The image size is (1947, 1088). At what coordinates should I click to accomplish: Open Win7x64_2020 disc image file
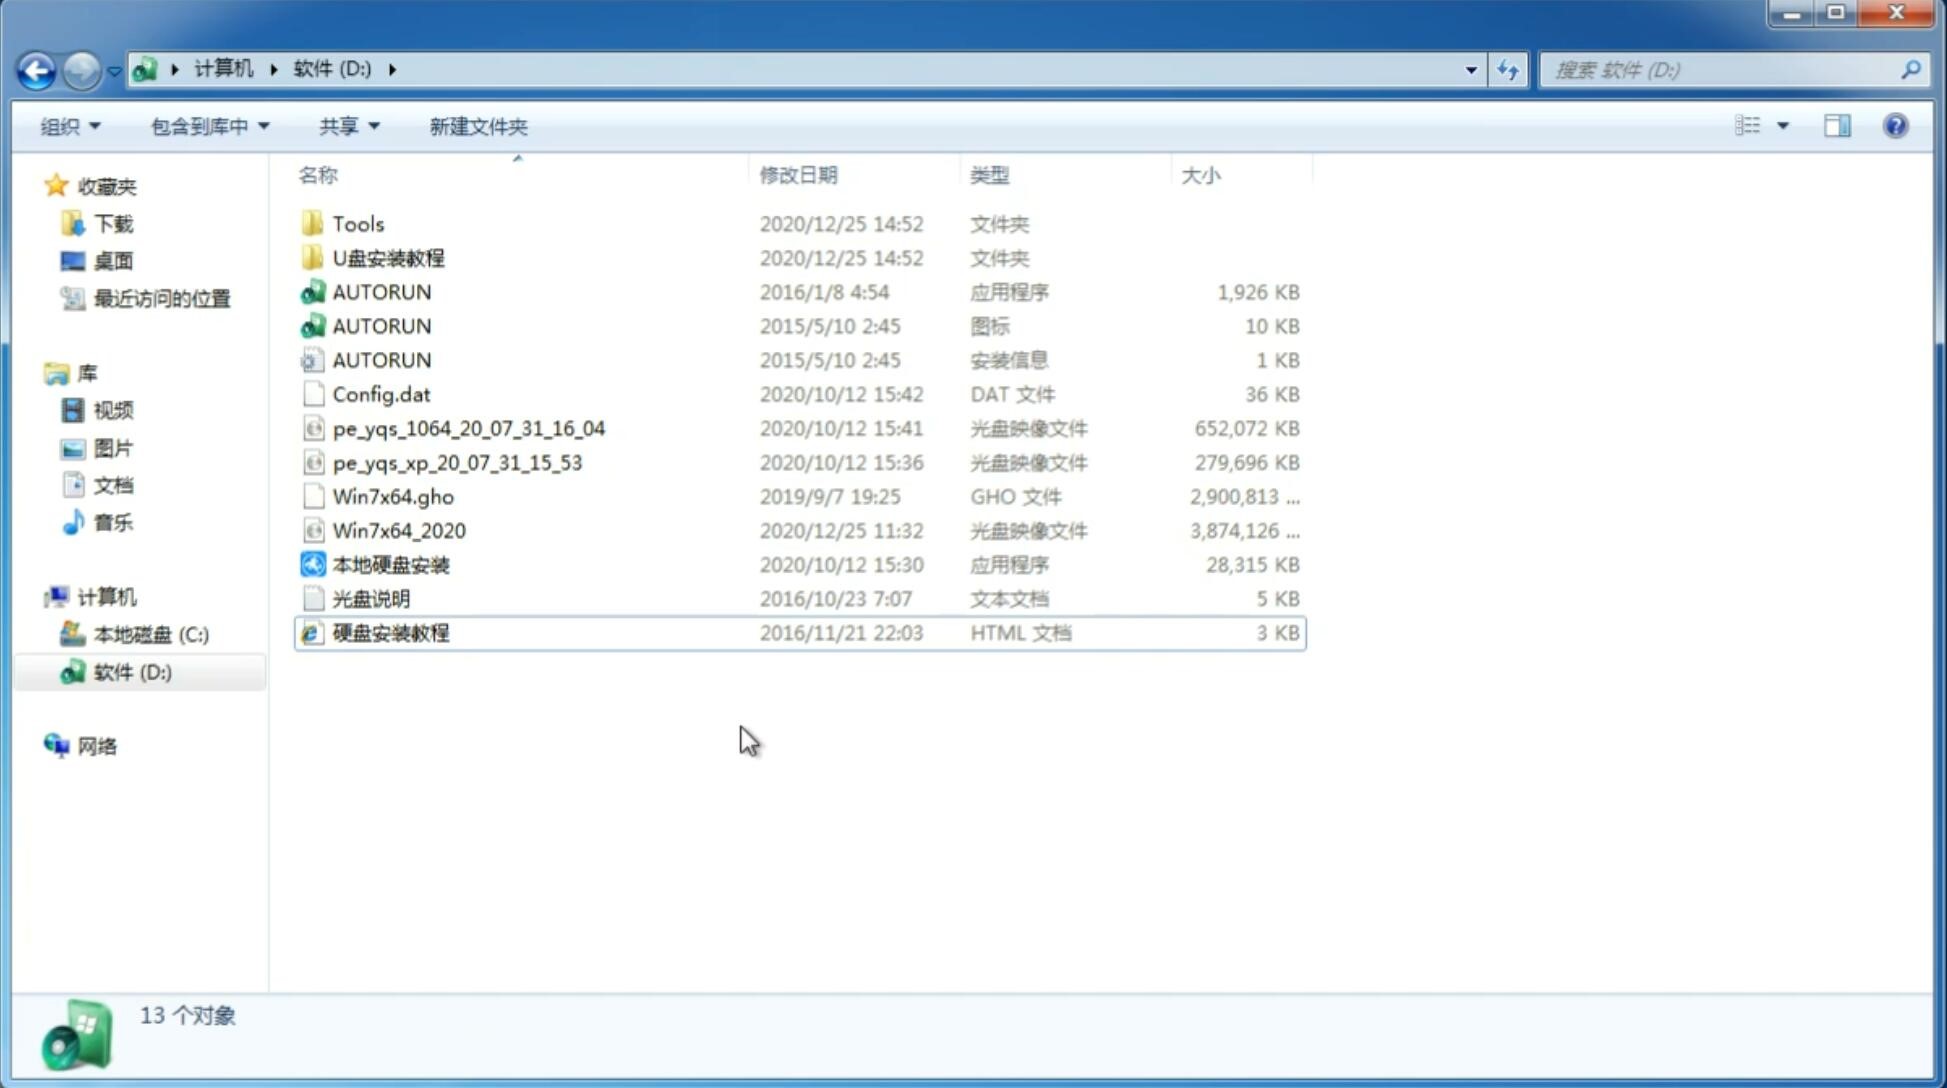(x=398, y=531)
